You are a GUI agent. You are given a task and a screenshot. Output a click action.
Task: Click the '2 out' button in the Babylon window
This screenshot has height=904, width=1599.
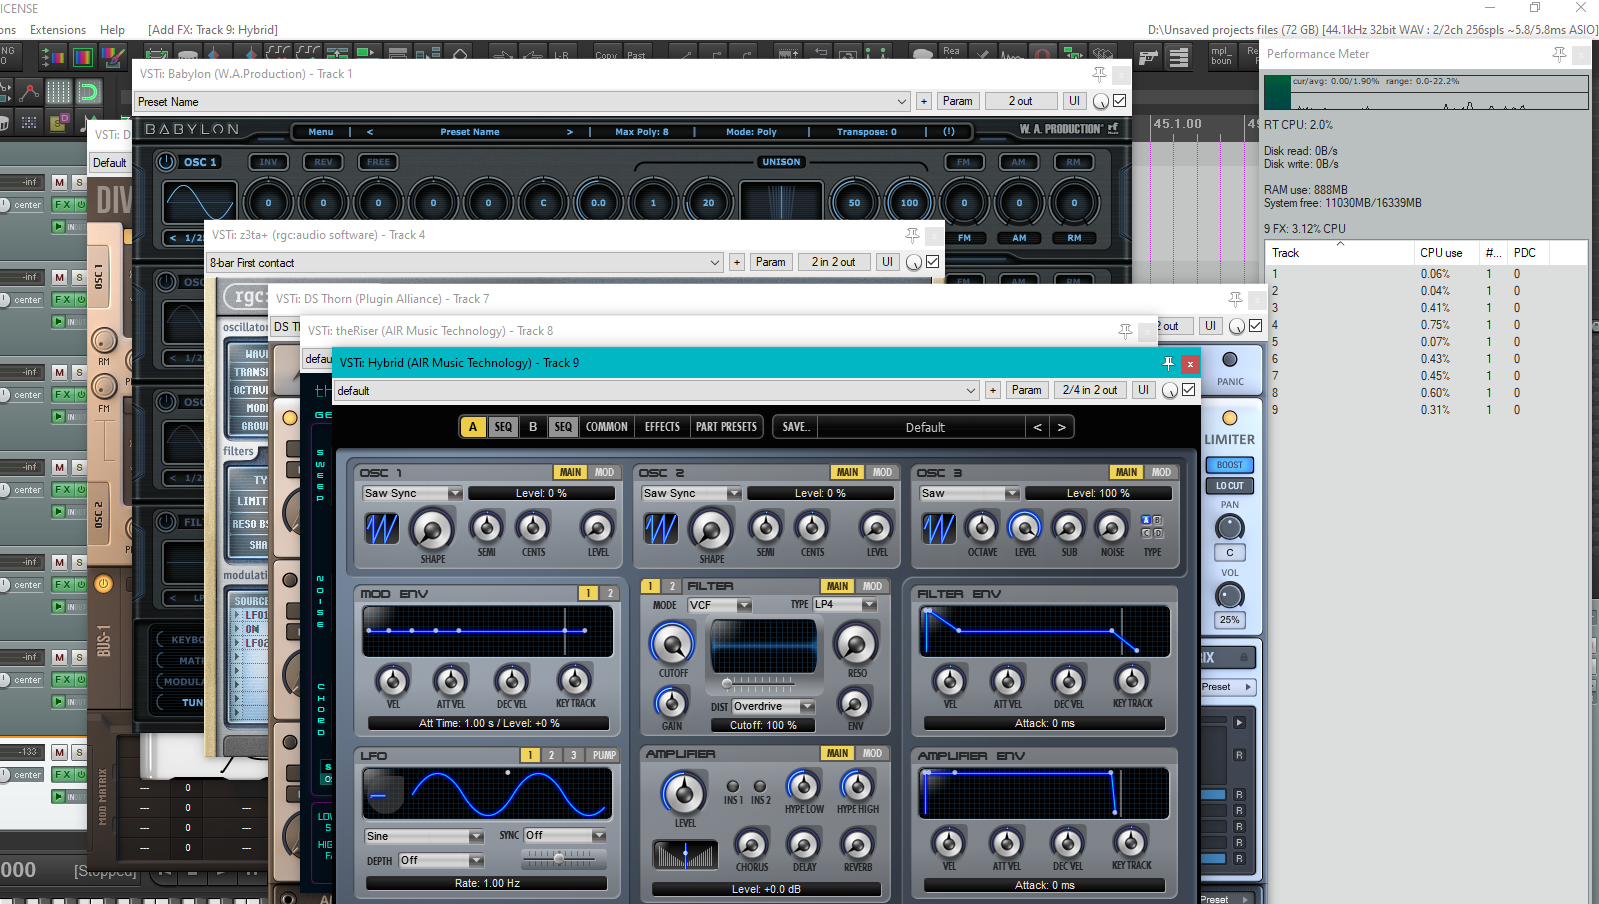(1021, 101)
